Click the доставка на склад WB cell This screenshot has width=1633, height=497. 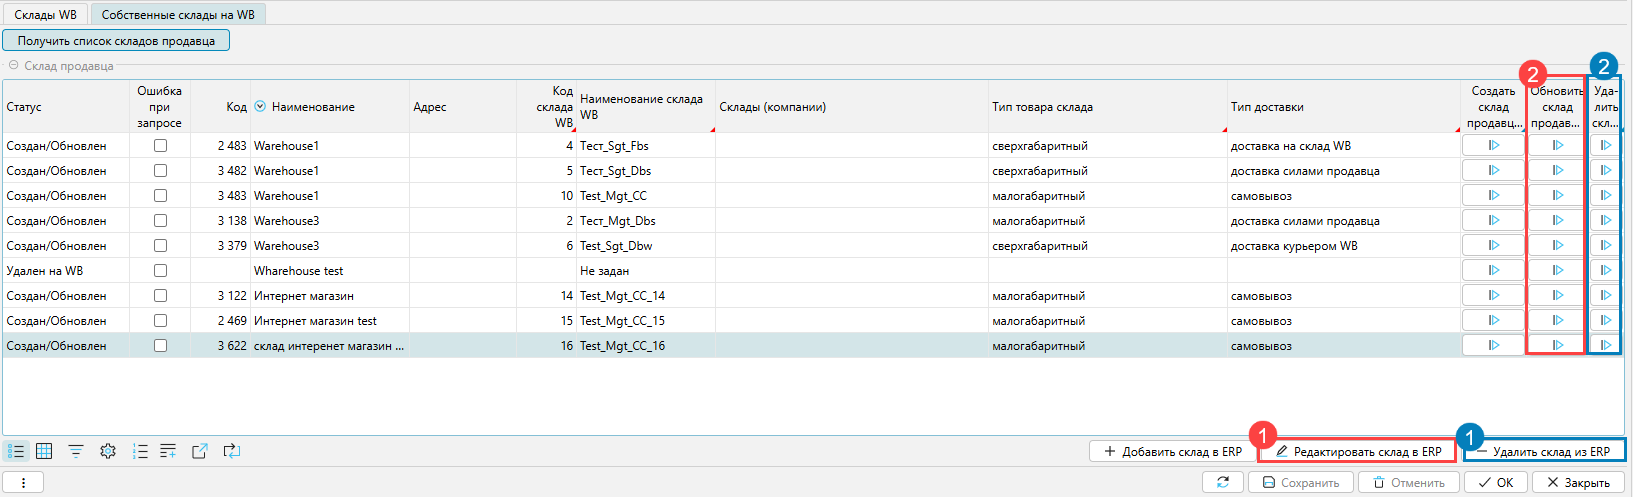pyautogui.click(x=1343, y=145)
